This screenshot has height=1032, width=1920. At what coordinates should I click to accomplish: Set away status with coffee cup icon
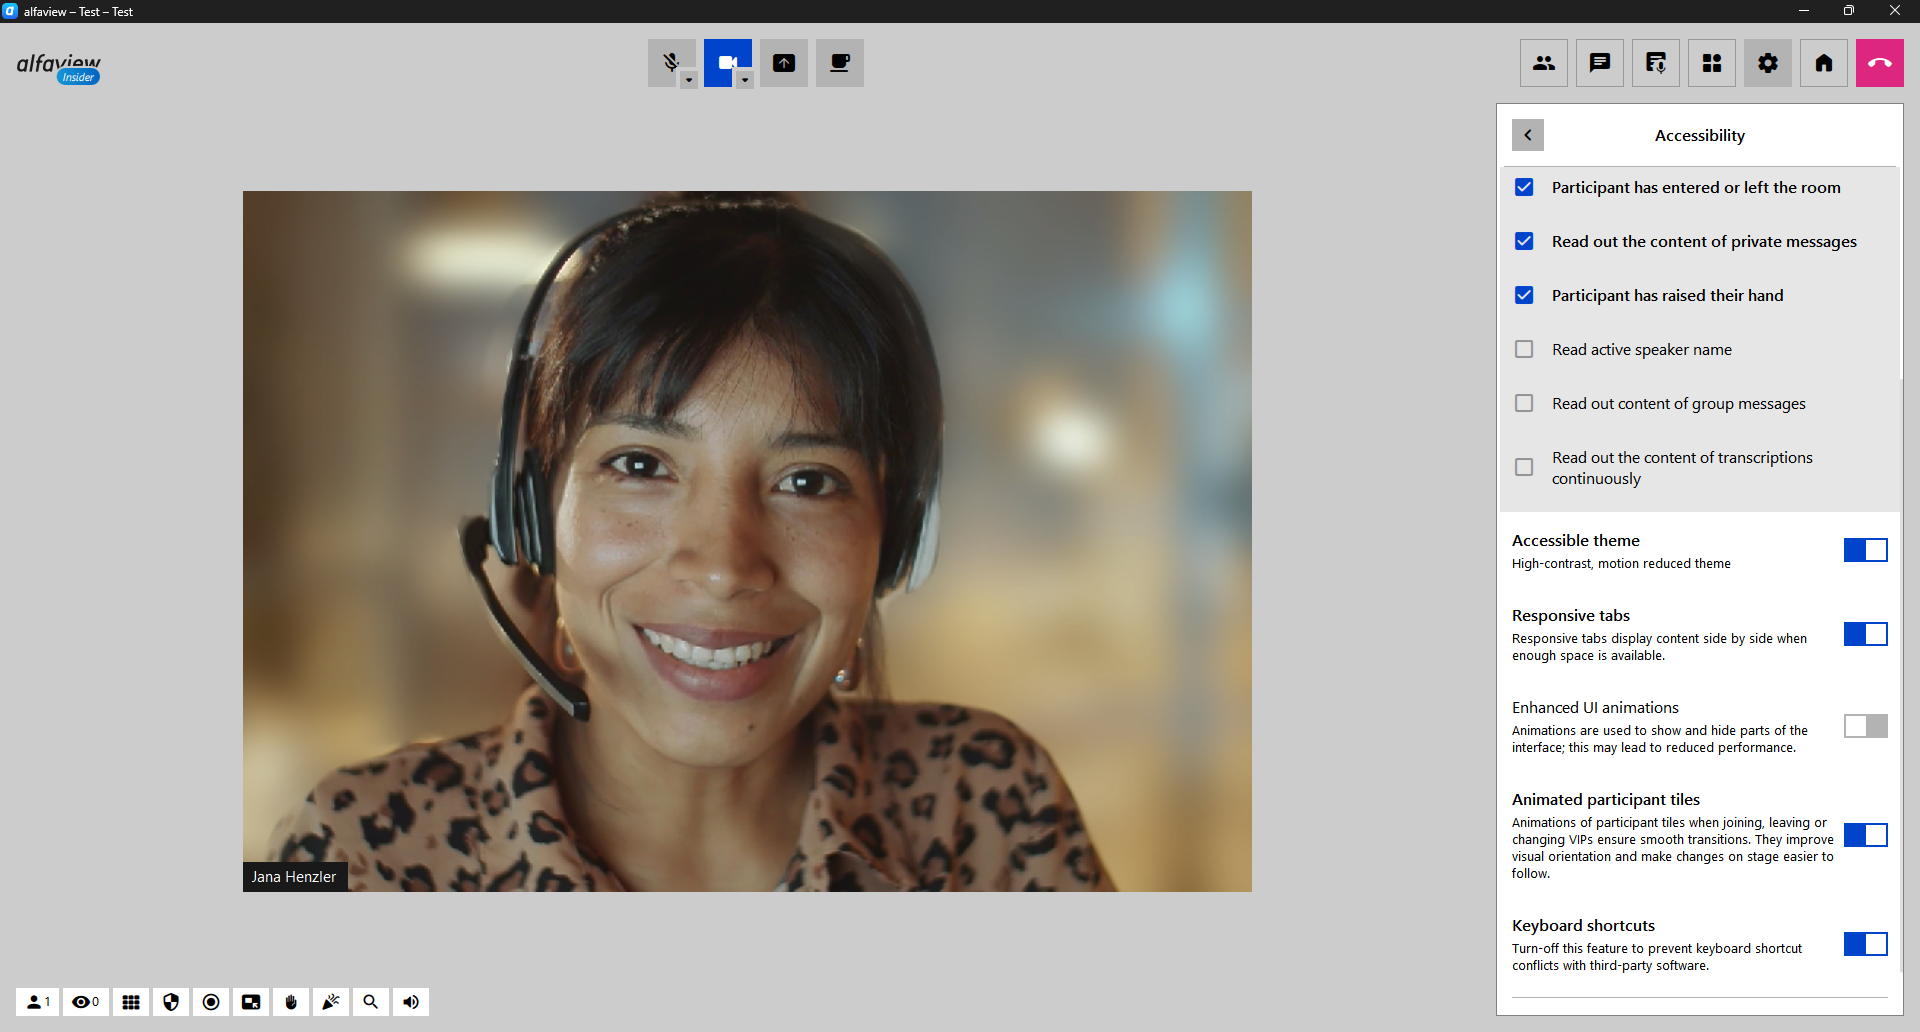click(840, 63)
